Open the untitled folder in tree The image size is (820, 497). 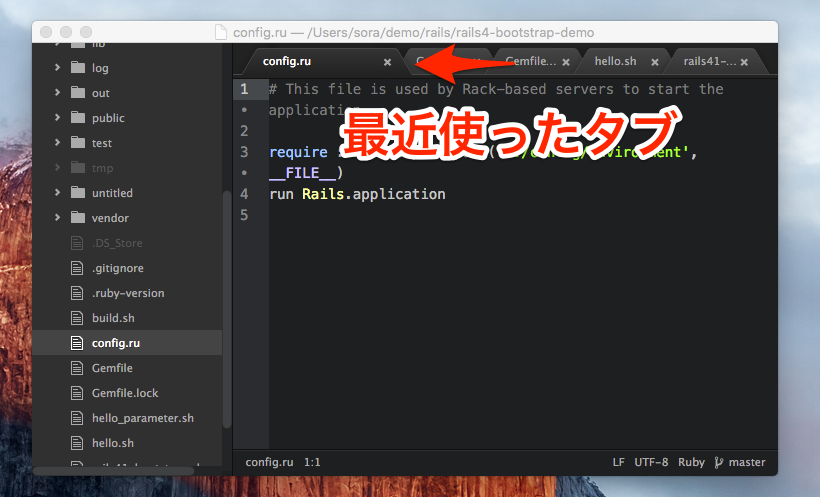click(112, 193)
